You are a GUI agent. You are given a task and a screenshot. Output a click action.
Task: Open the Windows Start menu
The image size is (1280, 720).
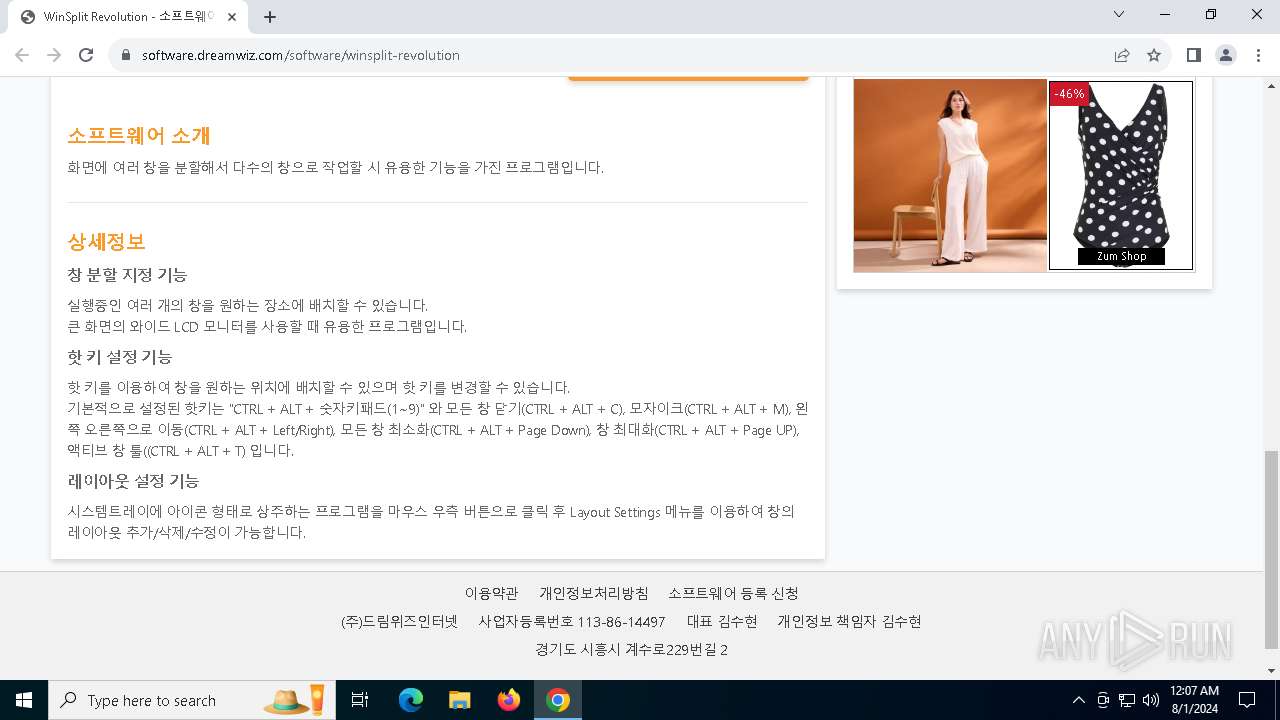[24, 700]
